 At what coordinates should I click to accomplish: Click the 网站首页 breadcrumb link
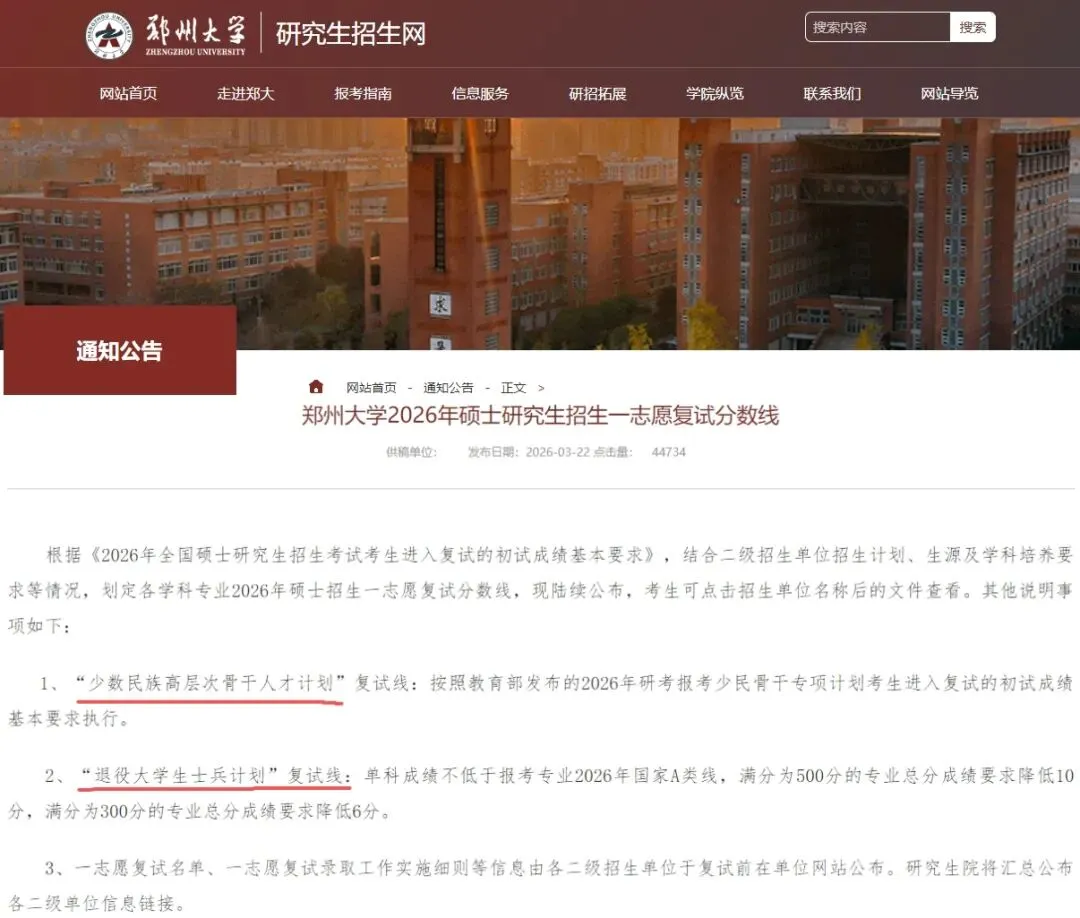click(x=371, y=388)
